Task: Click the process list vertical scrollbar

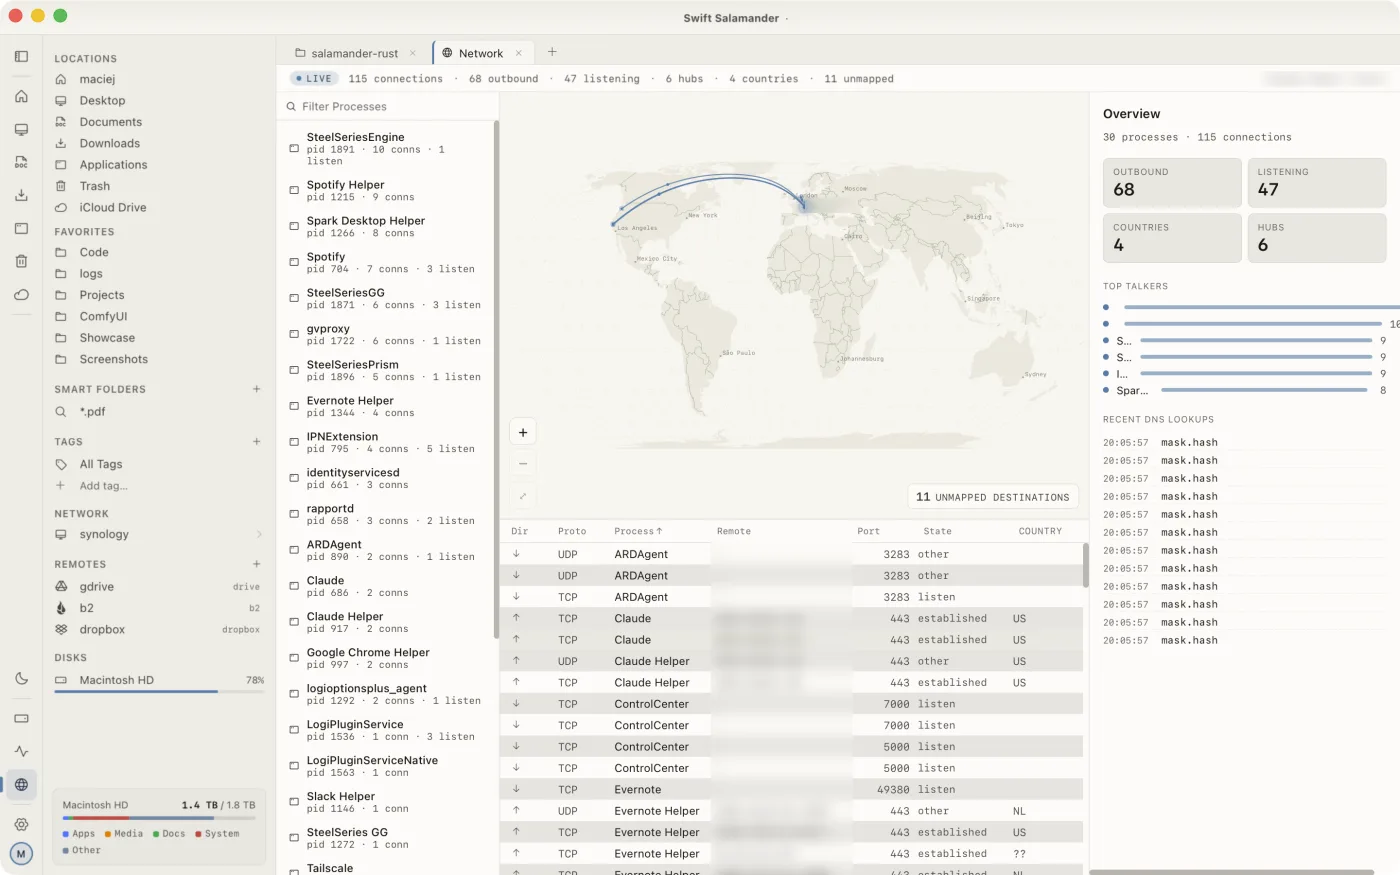Action: 497,380
